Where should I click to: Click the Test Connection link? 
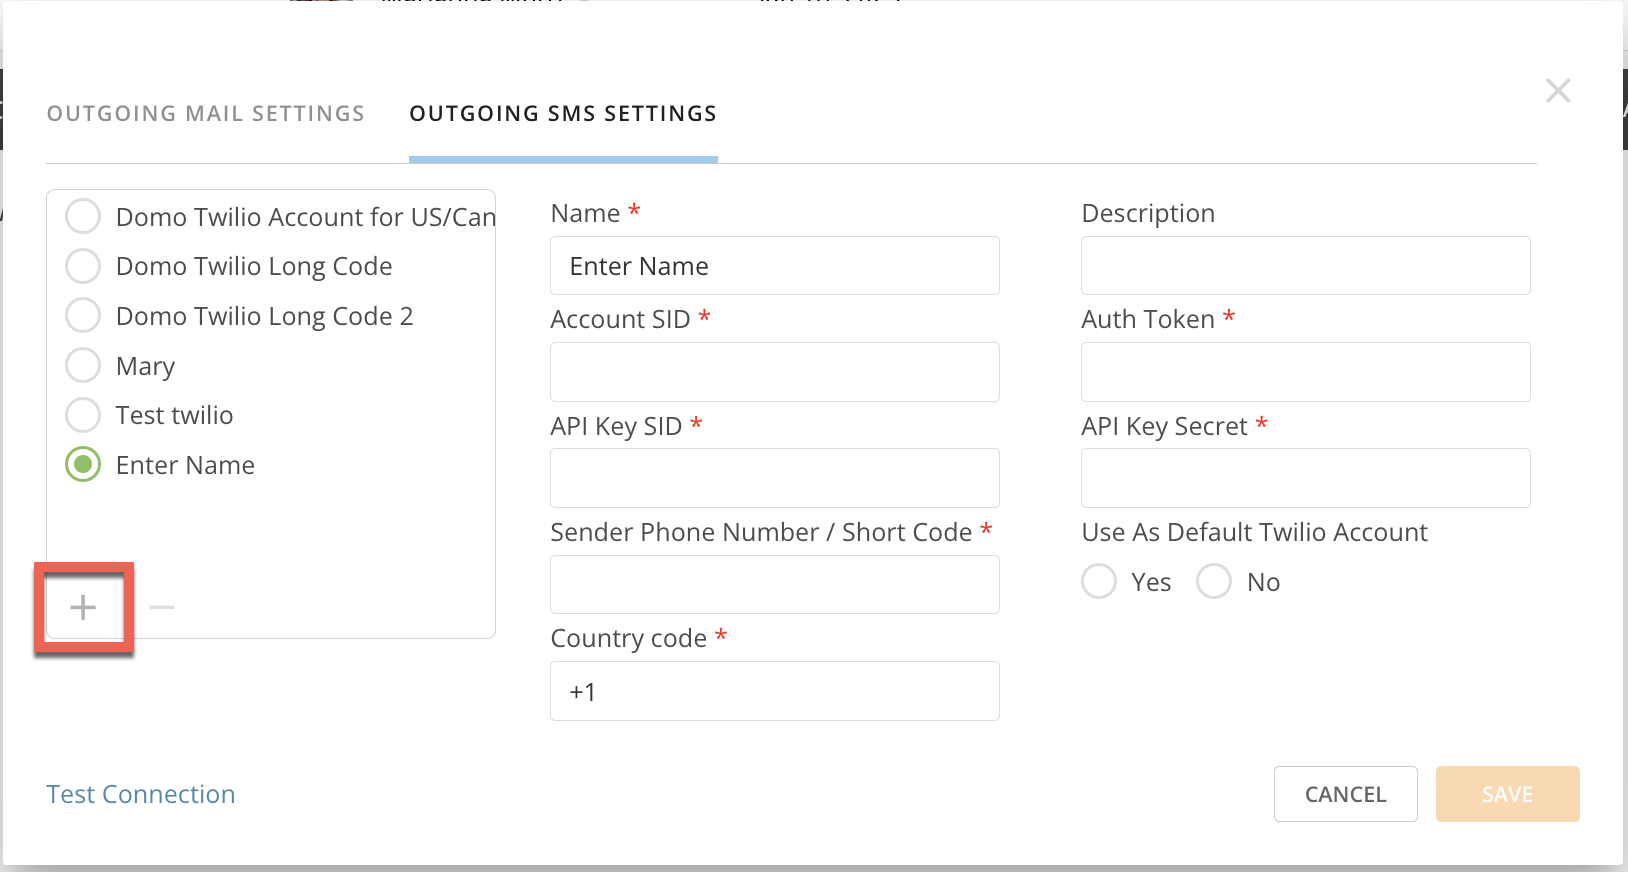[x=140, y=793]
